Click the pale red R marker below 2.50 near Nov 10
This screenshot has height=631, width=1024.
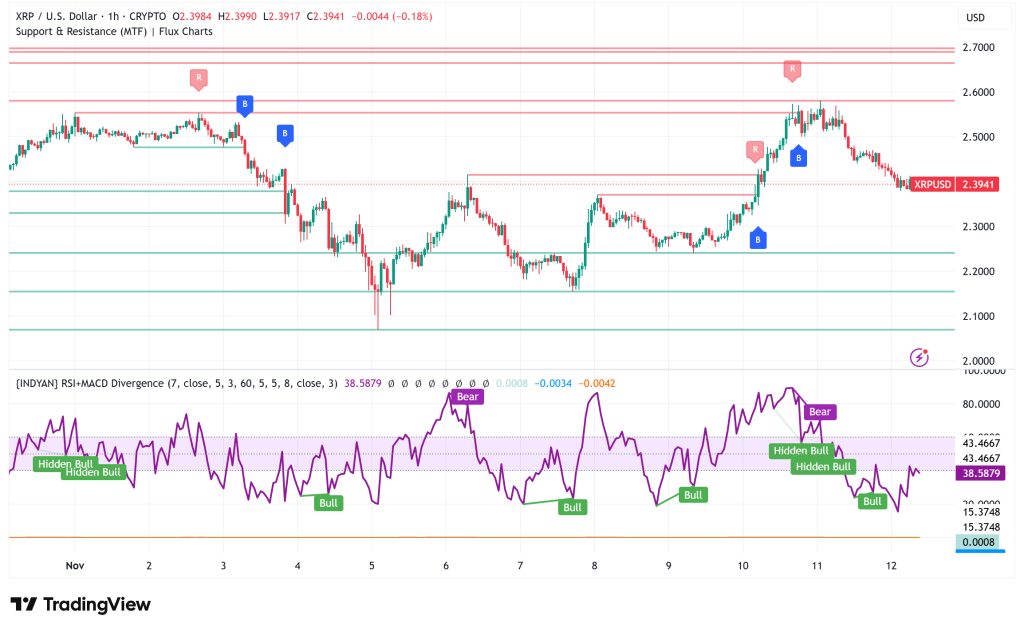[753, 150]
